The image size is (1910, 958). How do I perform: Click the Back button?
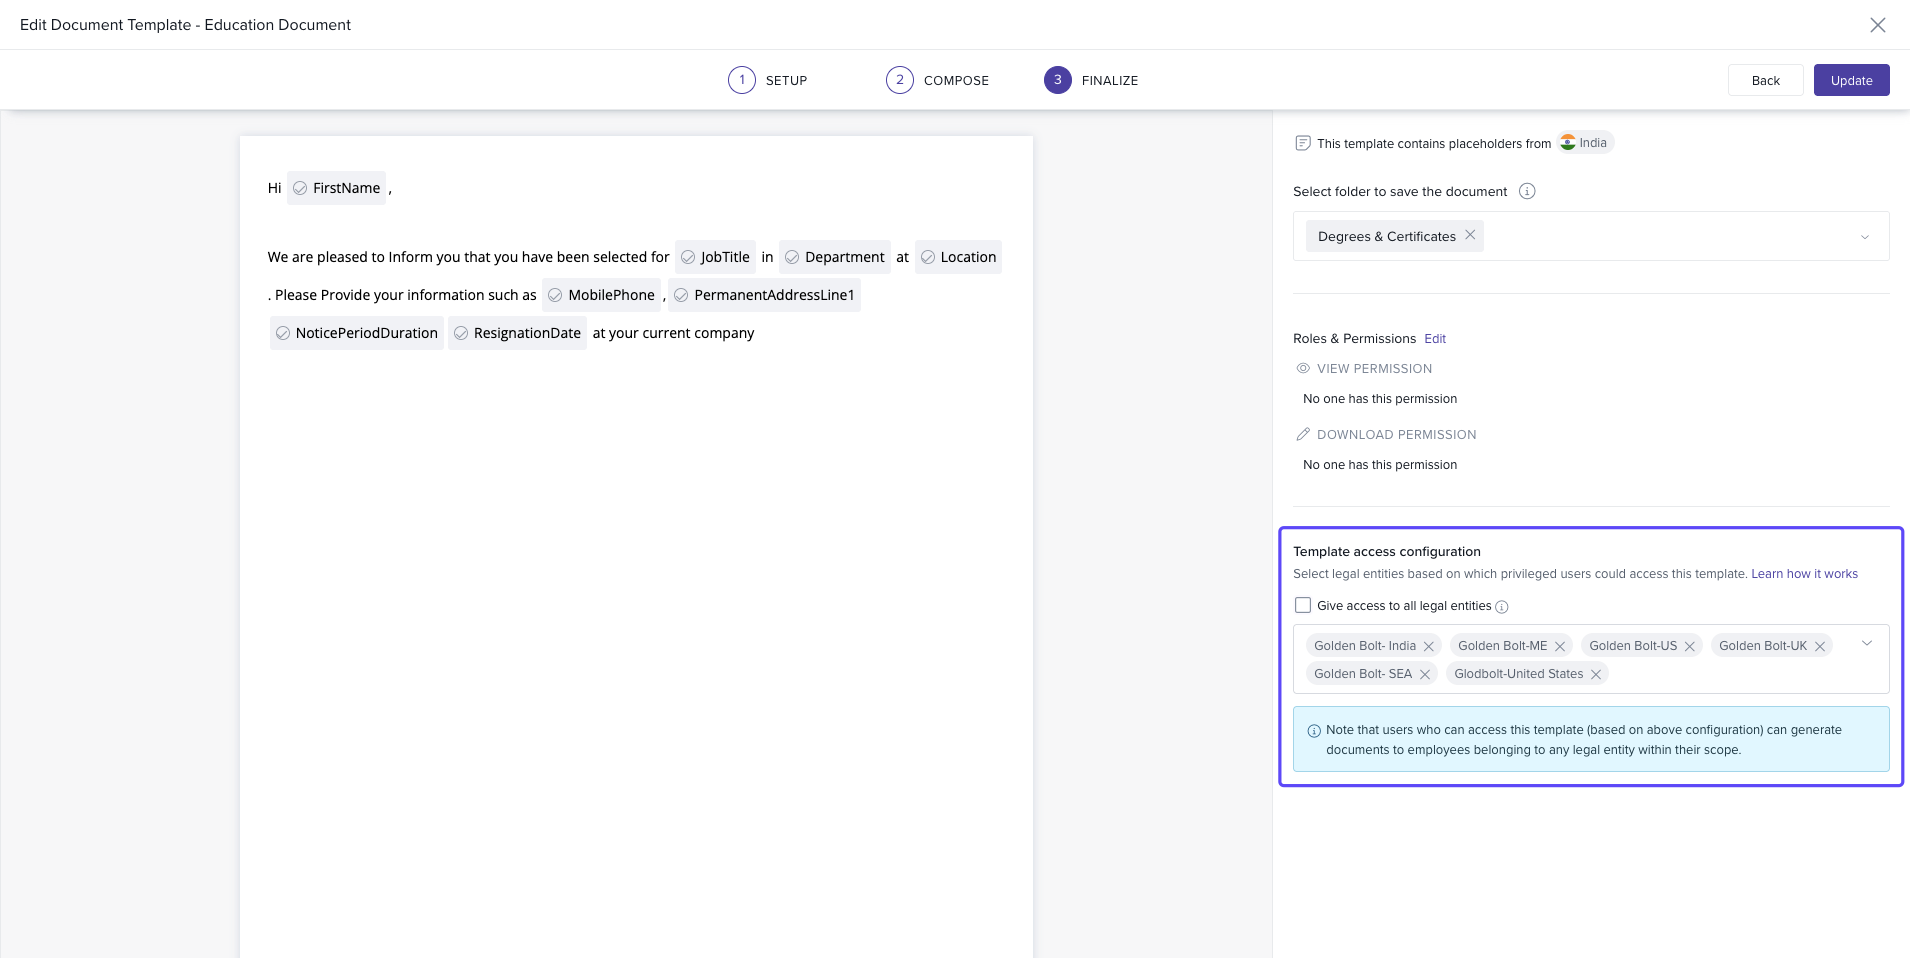coord(1765,80)
